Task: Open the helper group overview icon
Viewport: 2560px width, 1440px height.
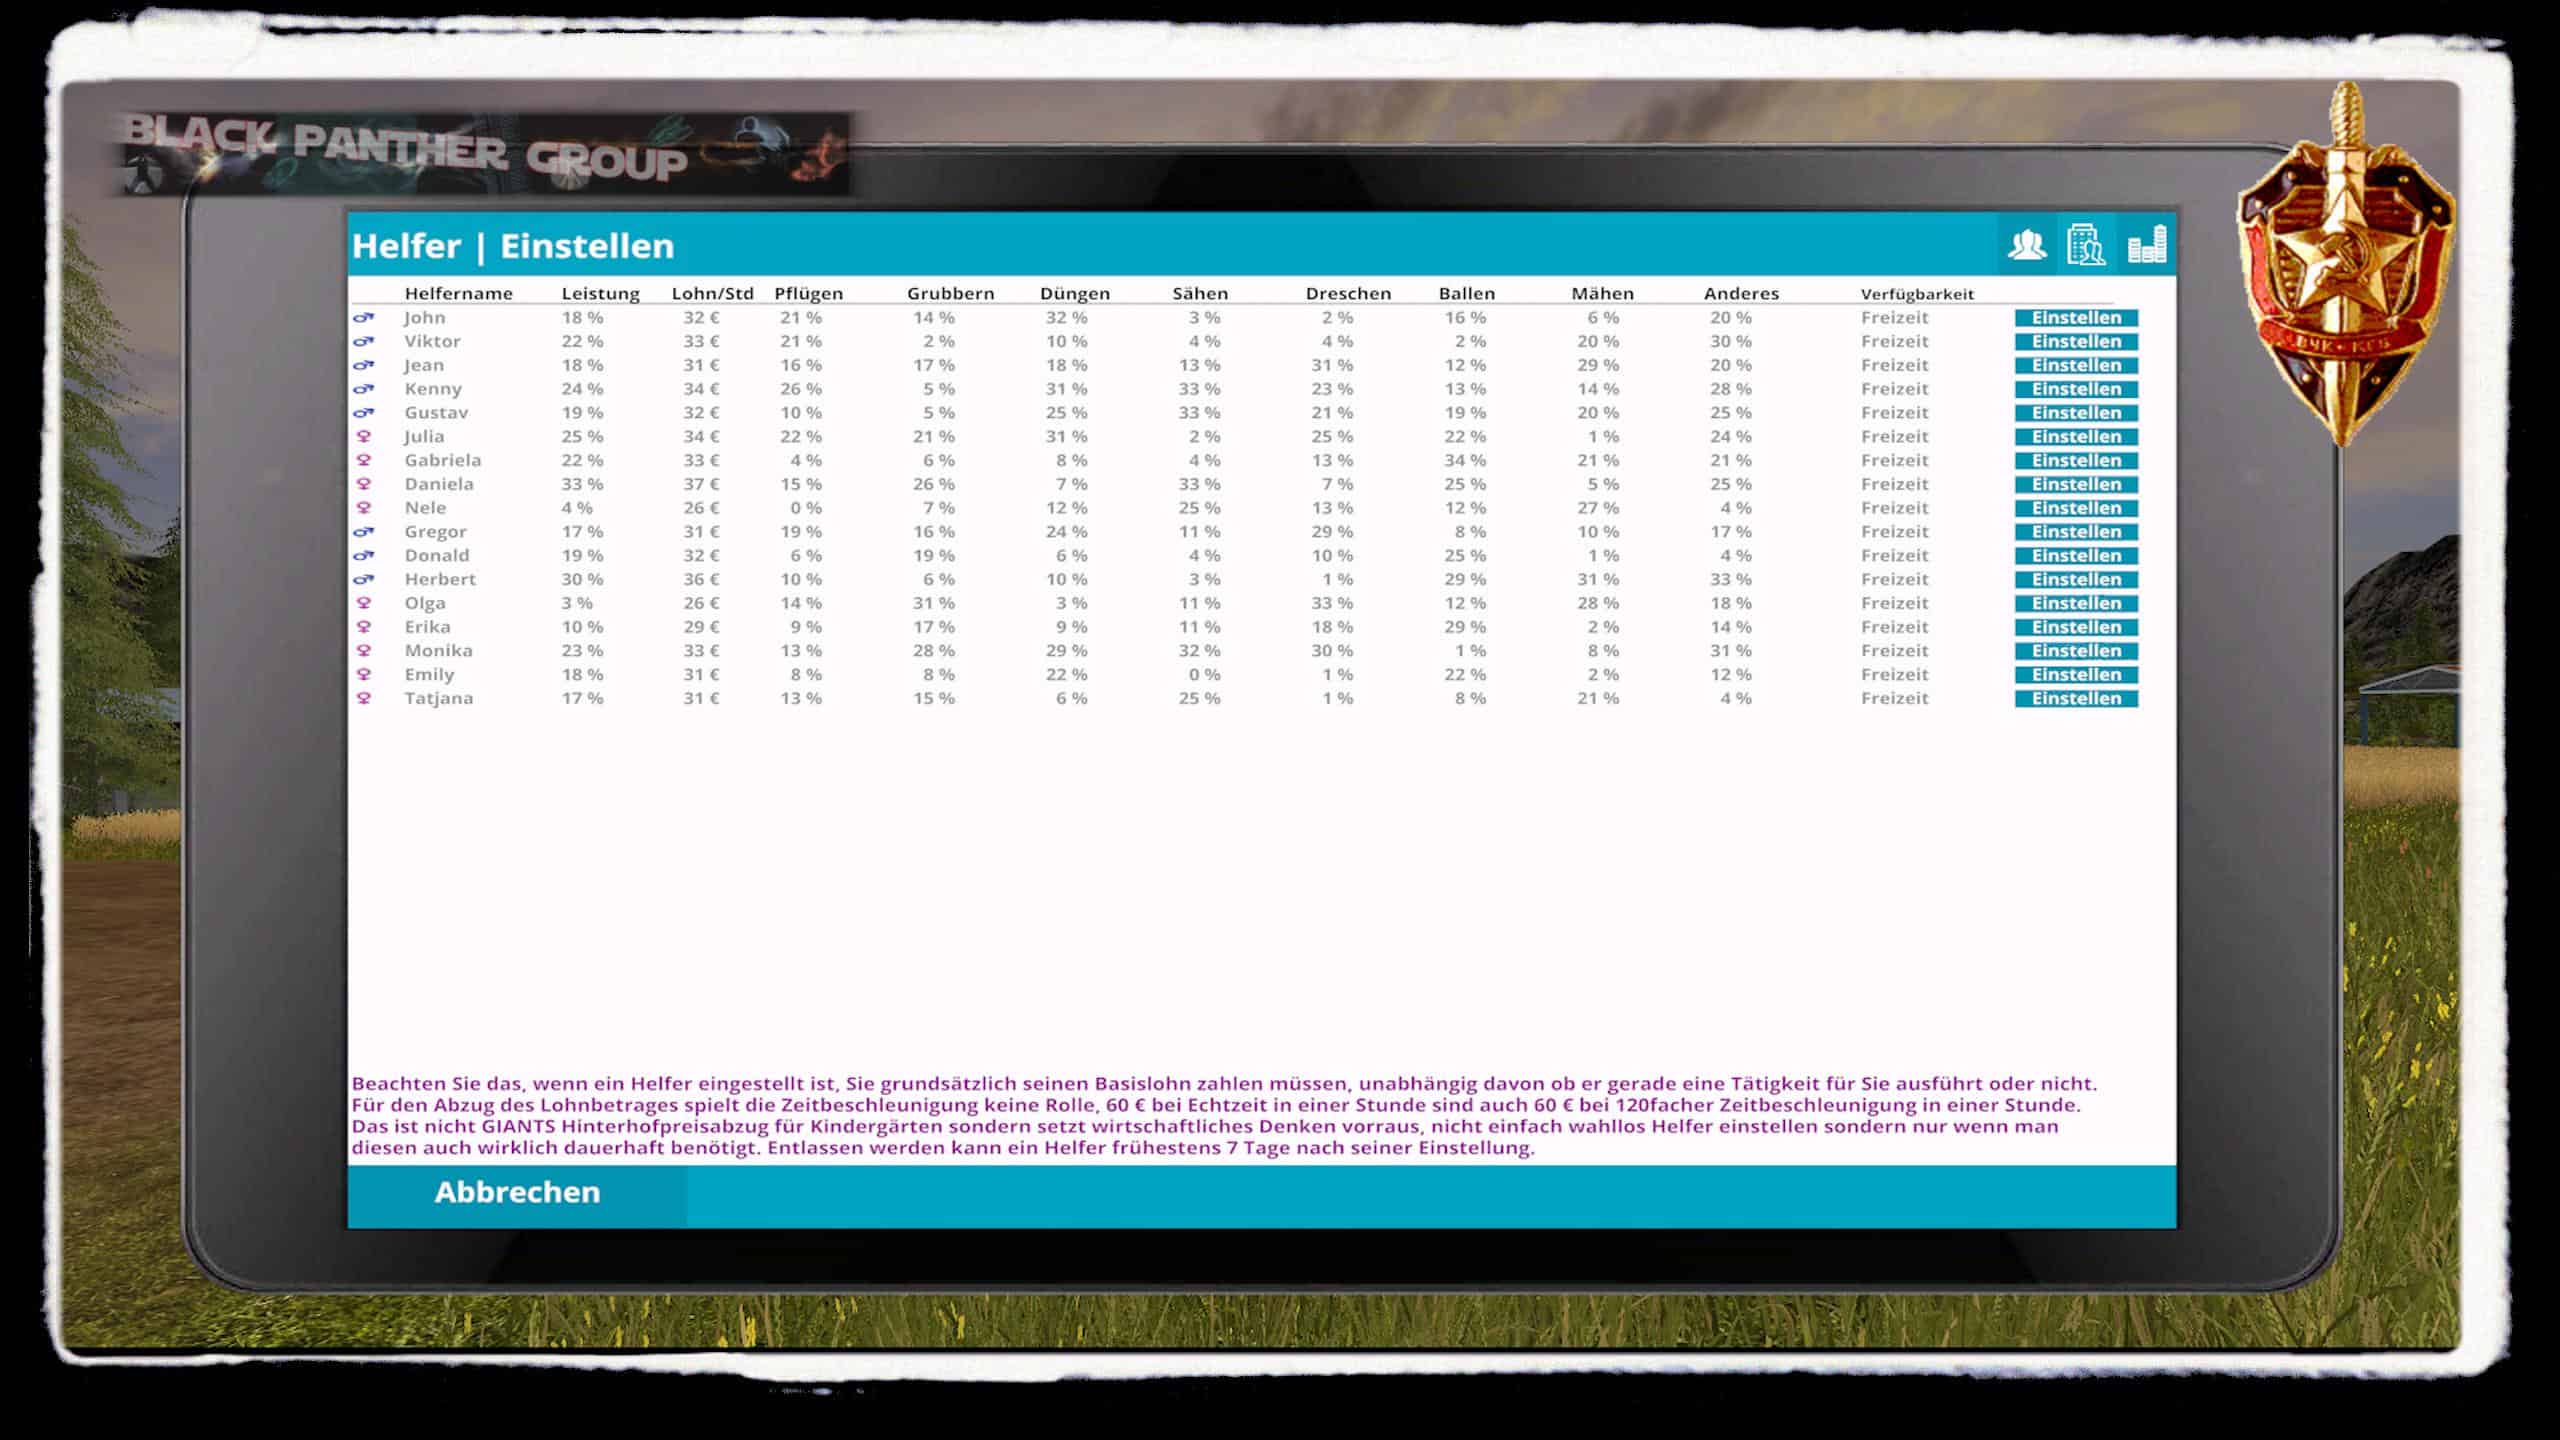Action: (2027, 245)
